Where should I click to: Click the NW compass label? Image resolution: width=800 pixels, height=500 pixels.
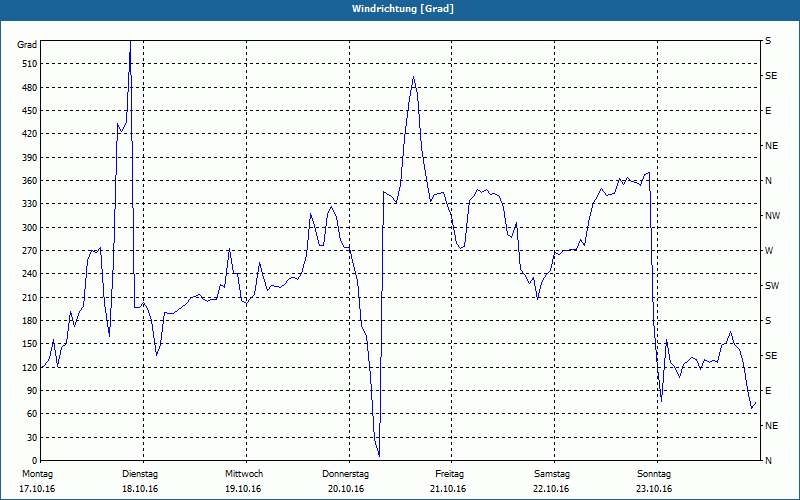772,216
